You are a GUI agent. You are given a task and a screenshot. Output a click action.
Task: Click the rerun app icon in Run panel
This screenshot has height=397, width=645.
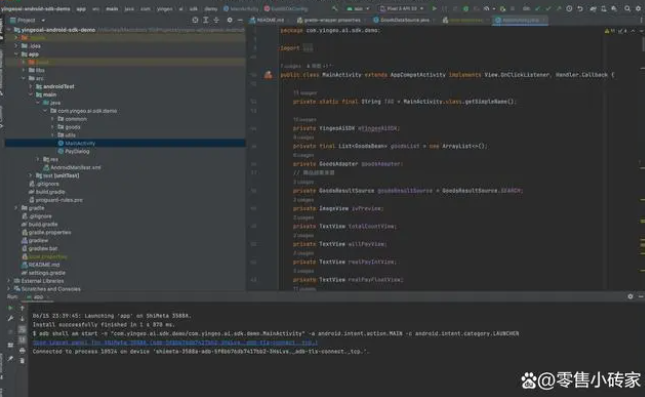pos(10,308)
